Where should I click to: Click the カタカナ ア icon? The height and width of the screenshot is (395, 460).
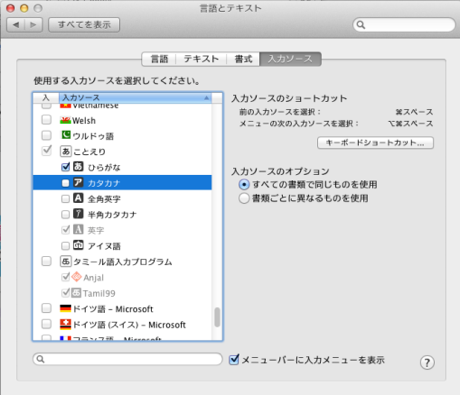(x=78, y=182)
